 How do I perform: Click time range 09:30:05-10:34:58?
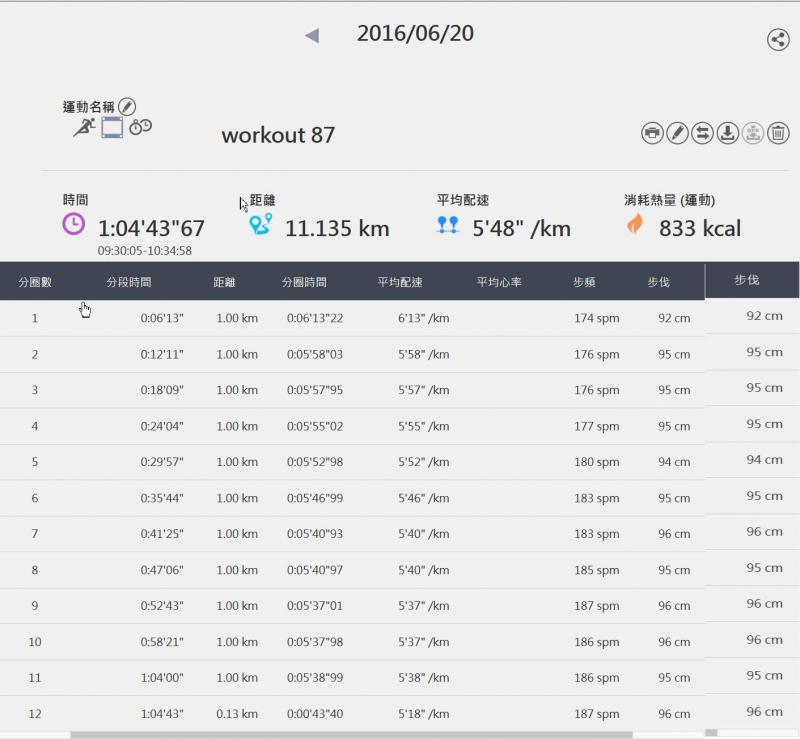(145, 251)
